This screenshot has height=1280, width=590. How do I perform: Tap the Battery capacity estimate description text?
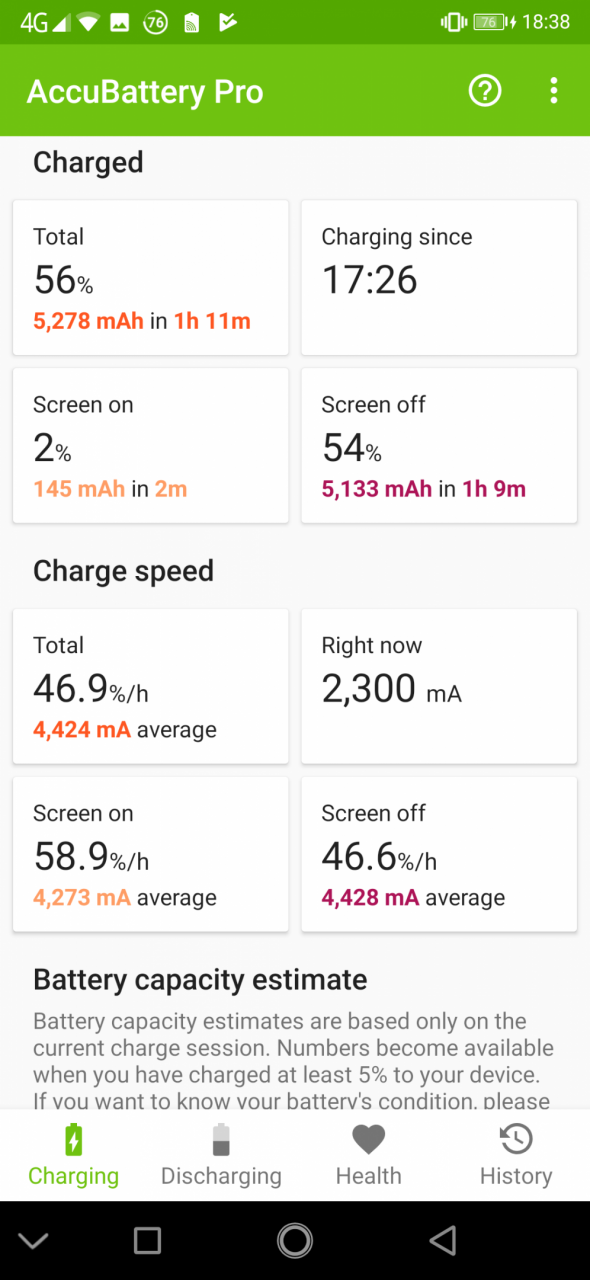pos(293,1061)
